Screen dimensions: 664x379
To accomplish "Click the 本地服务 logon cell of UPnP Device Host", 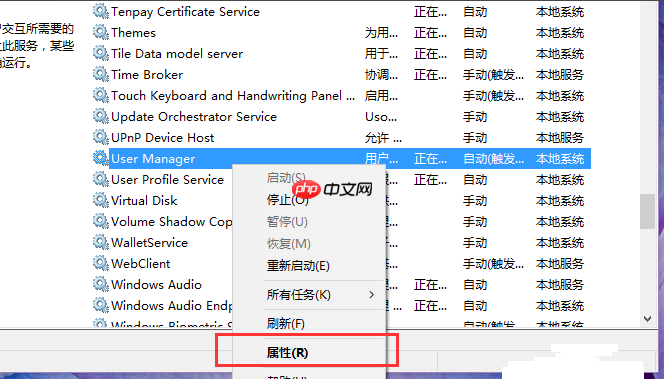I will pos(560,138).
